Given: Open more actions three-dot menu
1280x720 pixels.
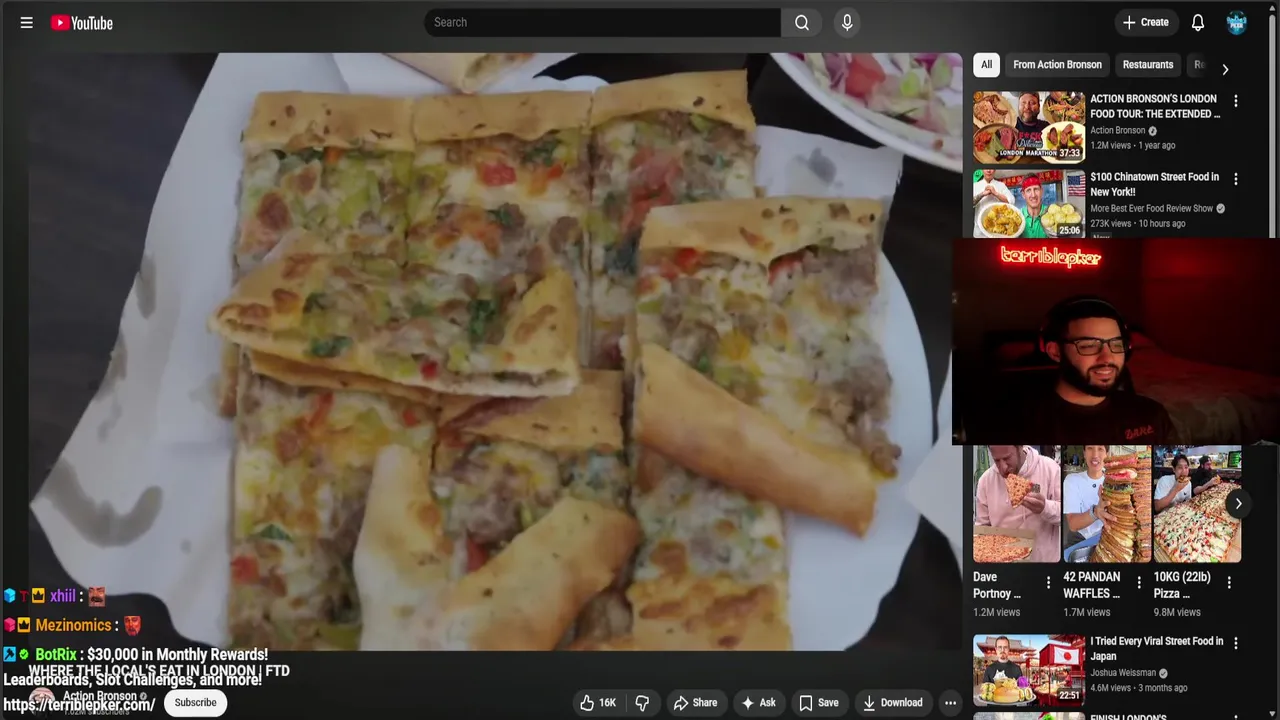Looking at the screenshot, I should point(950,703).
